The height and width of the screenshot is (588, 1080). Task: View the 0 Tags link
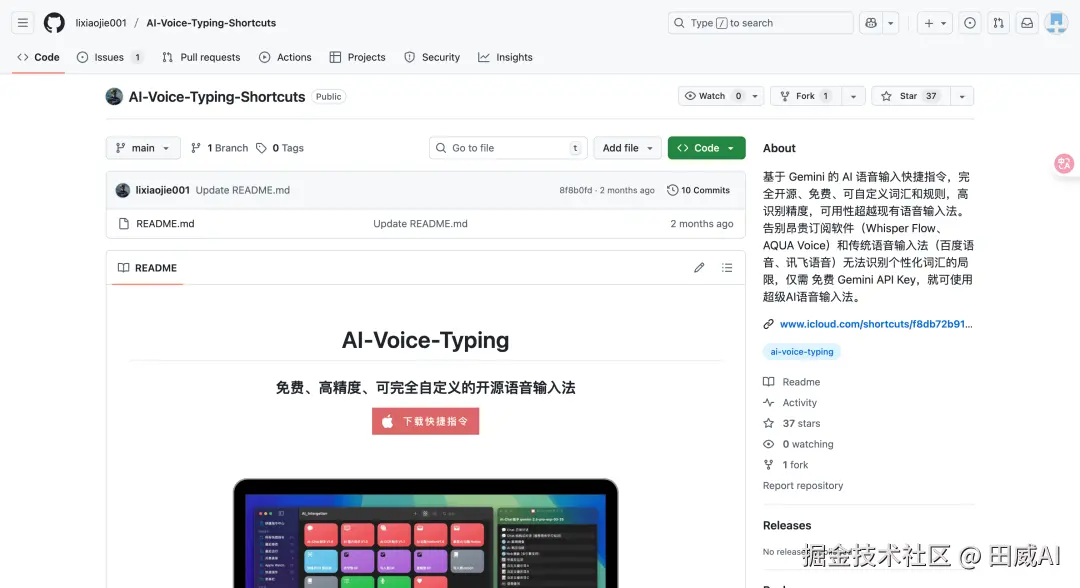pos(280,148)
